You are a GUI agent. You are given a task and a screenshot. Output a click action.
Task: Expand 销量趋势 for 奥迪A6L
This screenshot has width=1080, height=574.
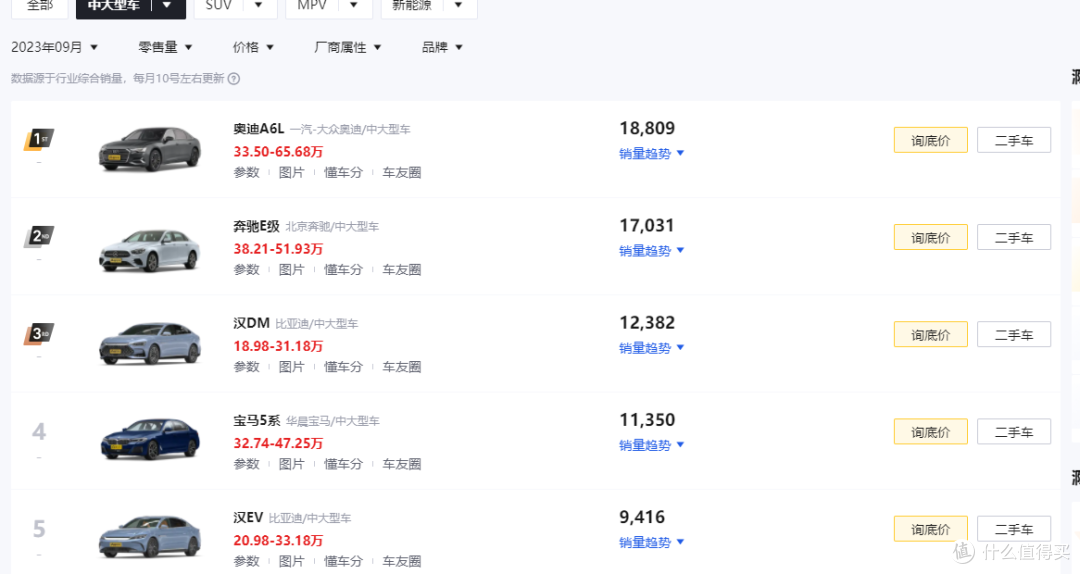[x=652, y=154]
